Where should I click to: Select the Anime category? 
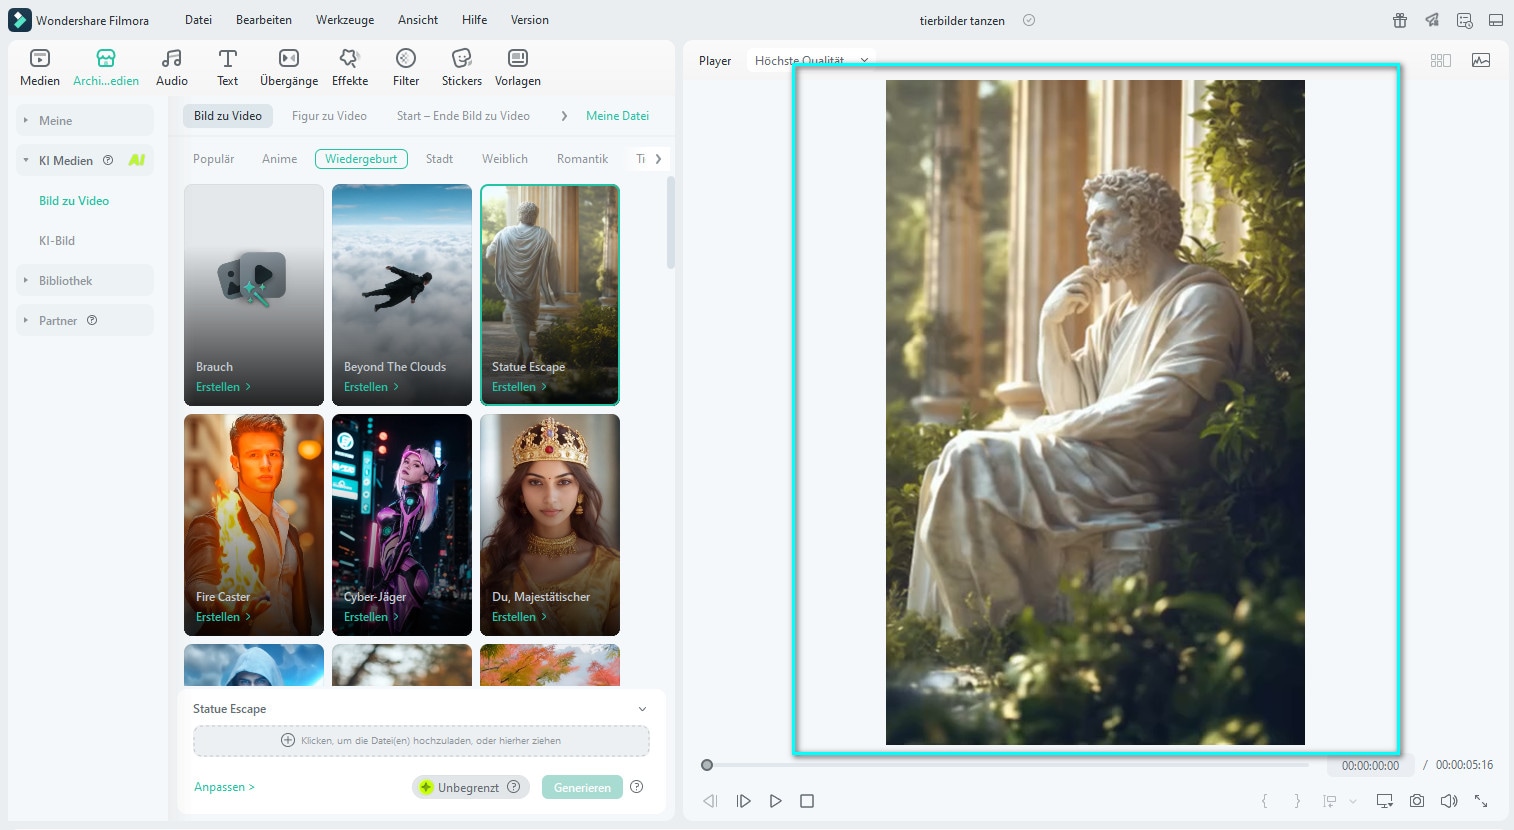pos(280,159)
